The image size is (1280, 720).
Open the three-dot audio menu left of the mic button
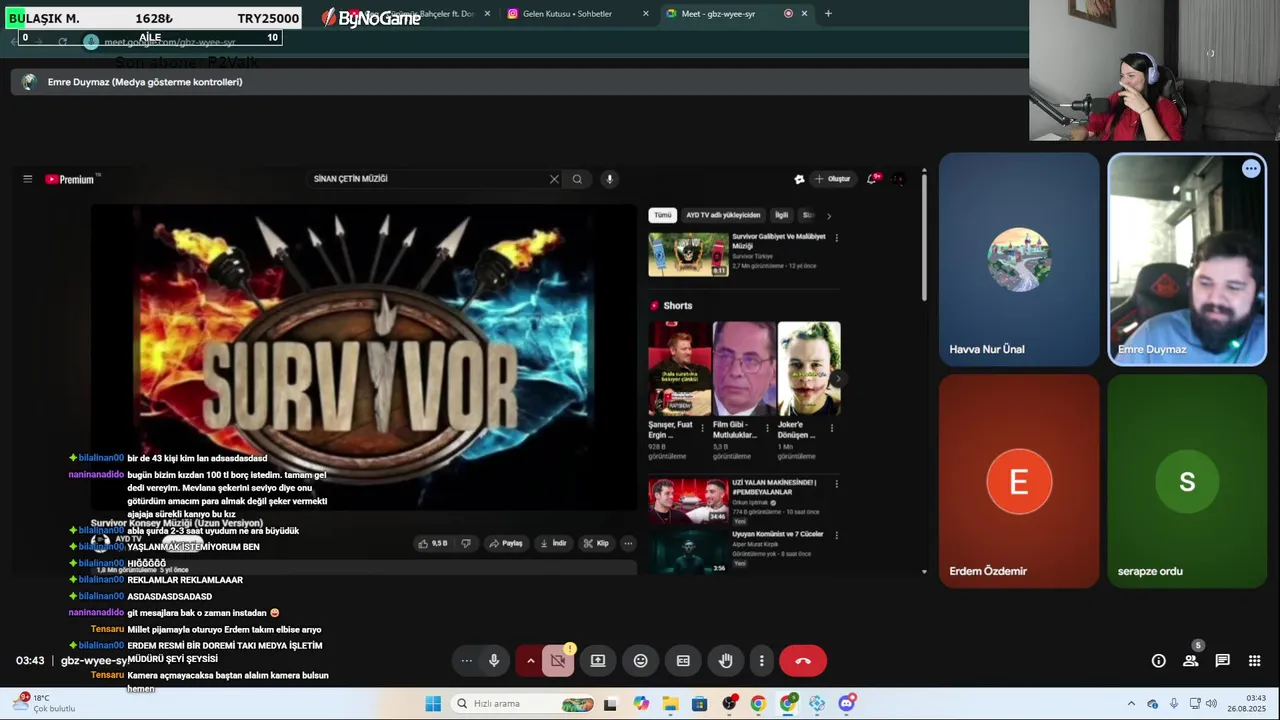[x=466, y=661]
